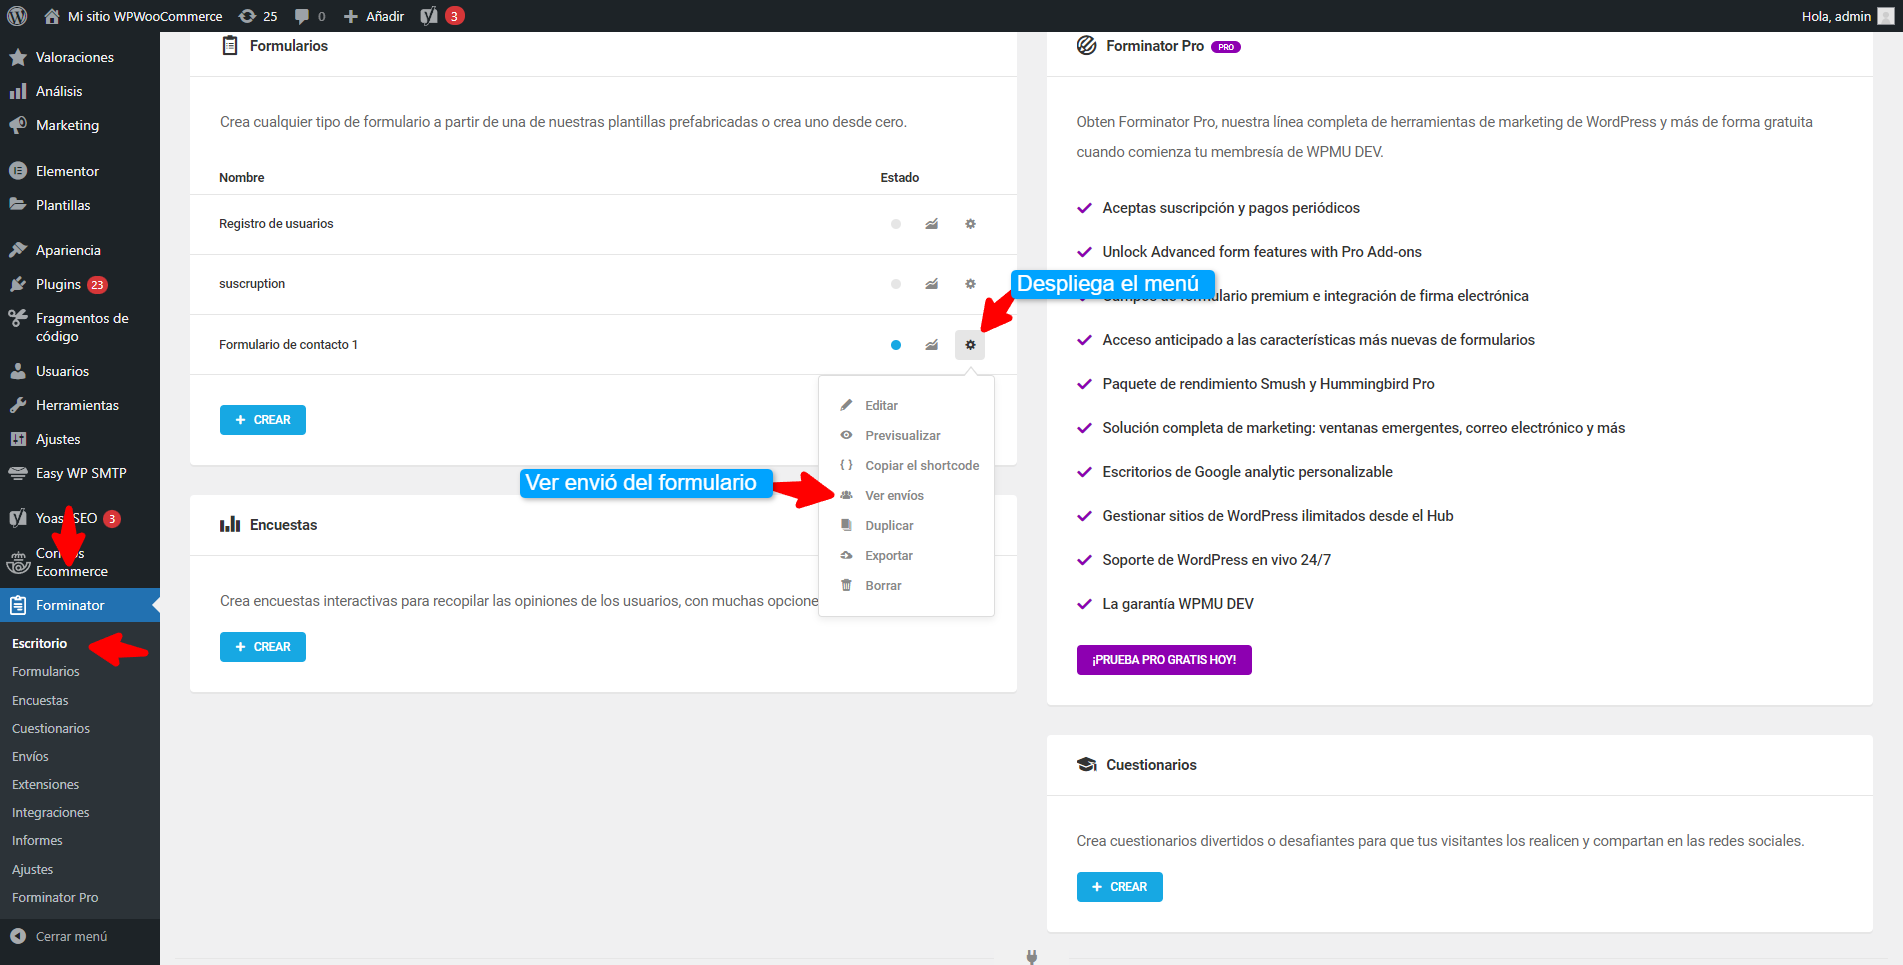This screenshot has width=1903, height=965.
Task: Open Forminator Integraciones submenu
Action: 51,813
